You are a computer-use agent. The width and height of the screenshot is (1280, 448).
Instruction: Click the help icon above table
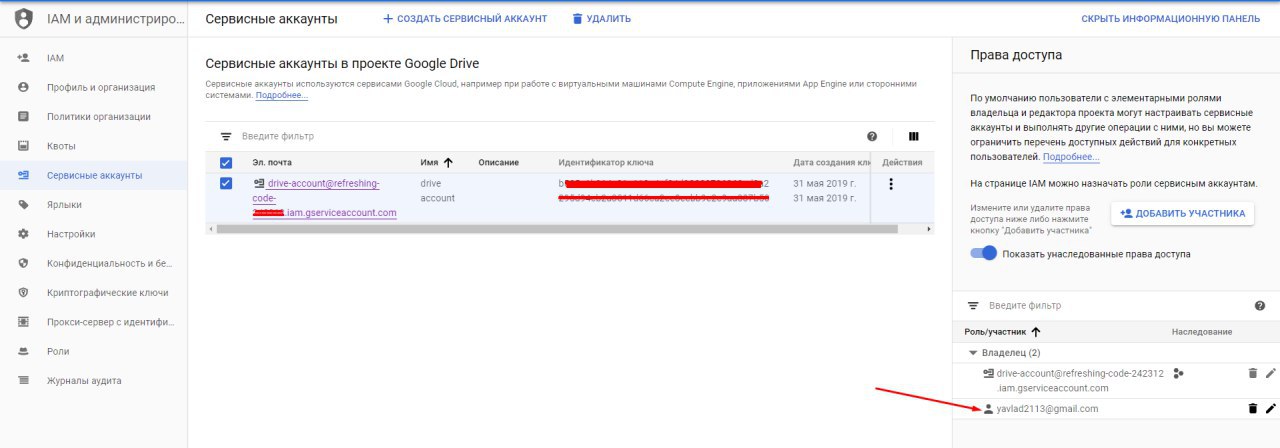click(x=872, y=136)
